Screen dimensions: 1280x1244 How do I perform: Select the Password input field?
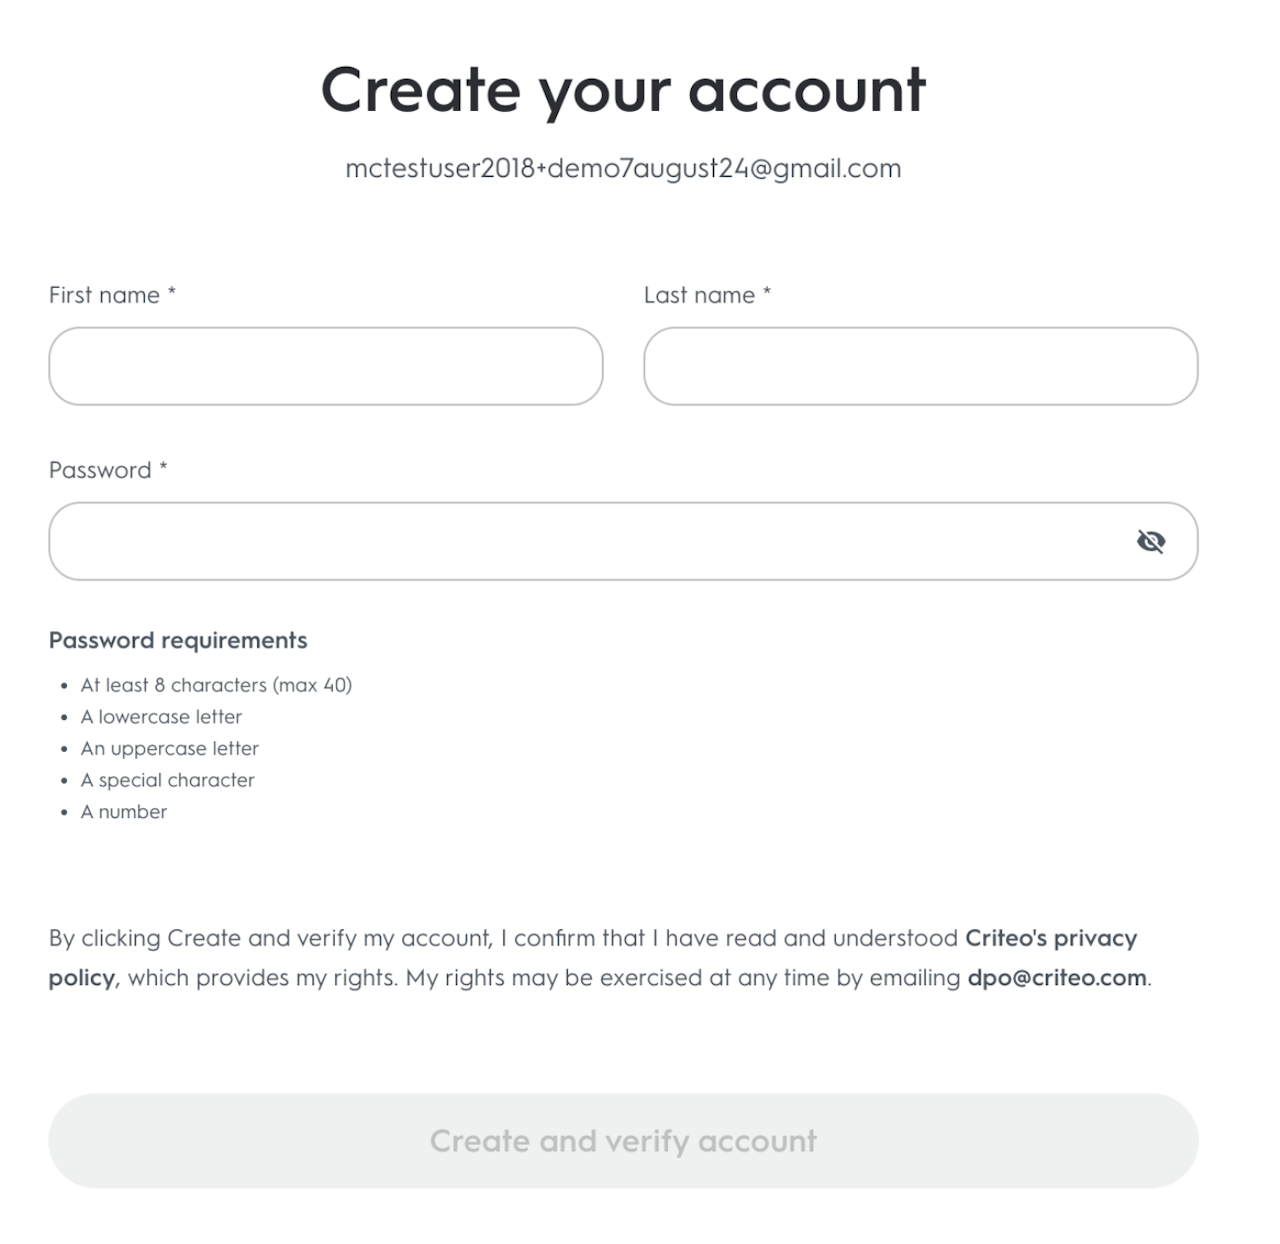coord(580,541)
